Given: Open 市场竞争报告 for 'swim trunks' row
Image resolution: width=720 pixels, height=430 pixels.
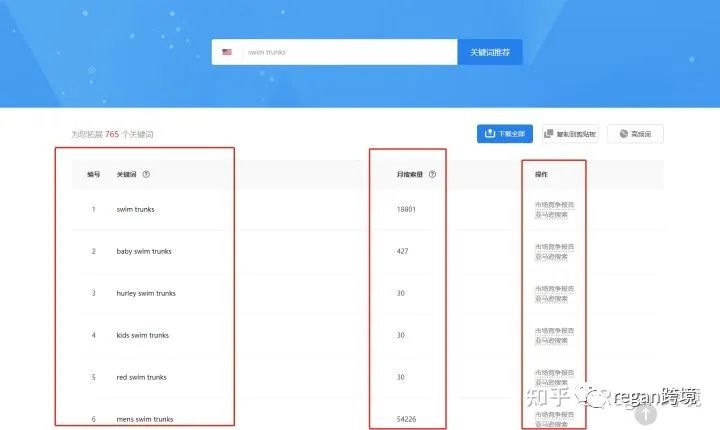Looking at the screenshot, I should (554, 204).
